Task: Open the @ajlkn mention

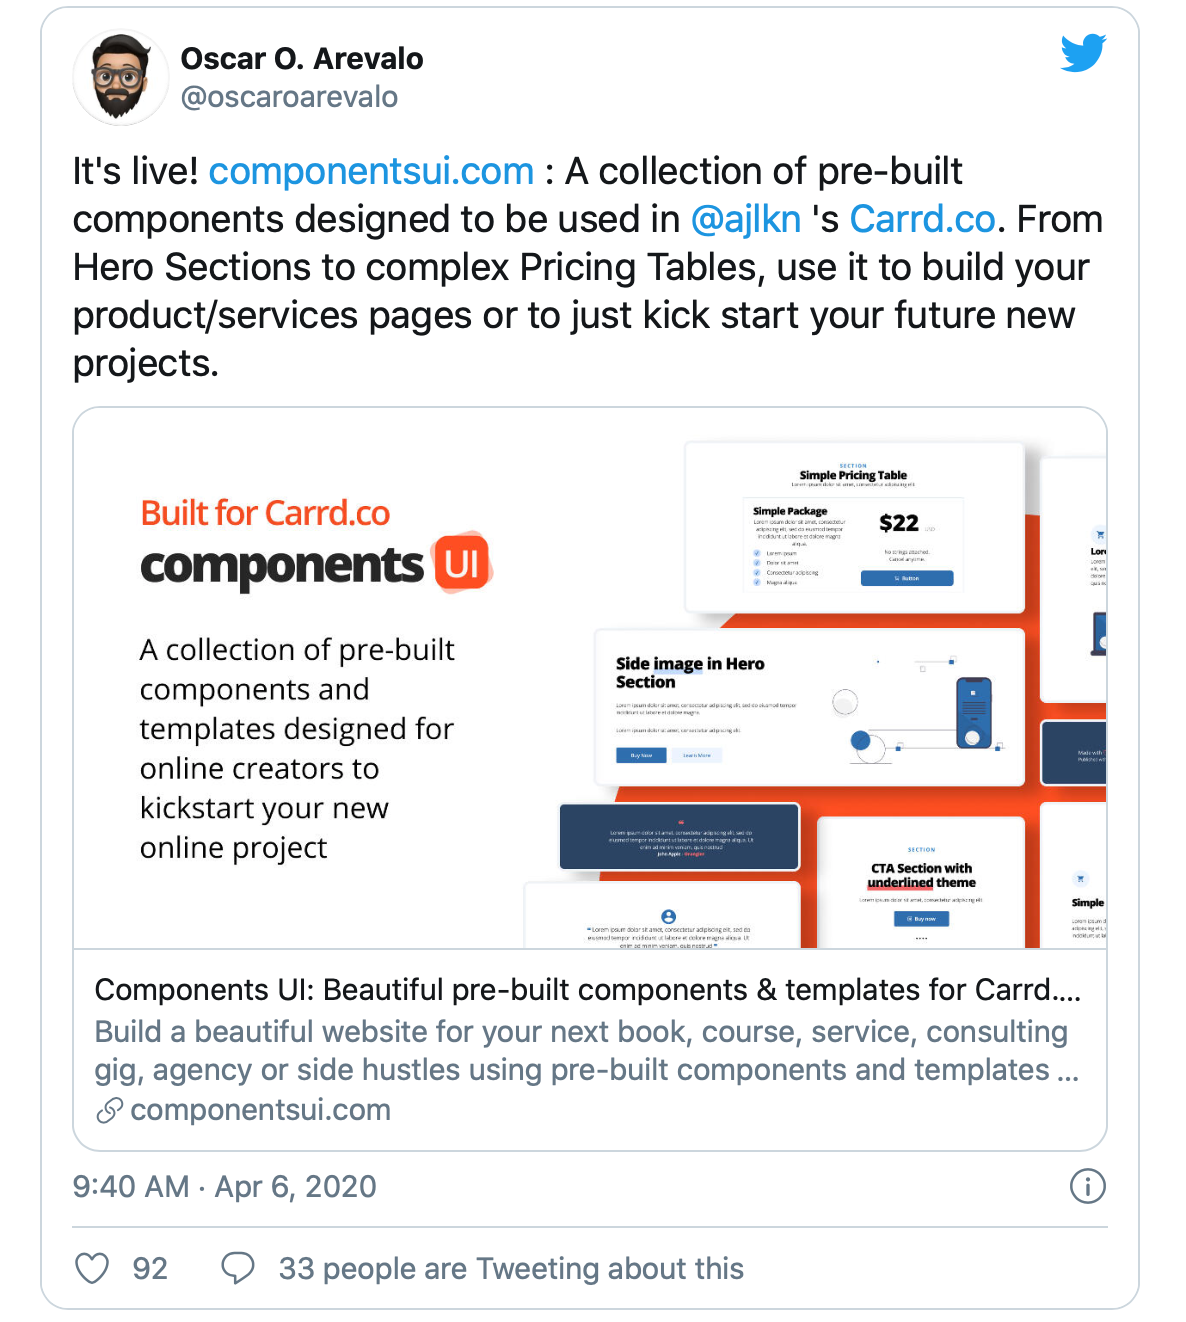Action: (x=746, y=220)
